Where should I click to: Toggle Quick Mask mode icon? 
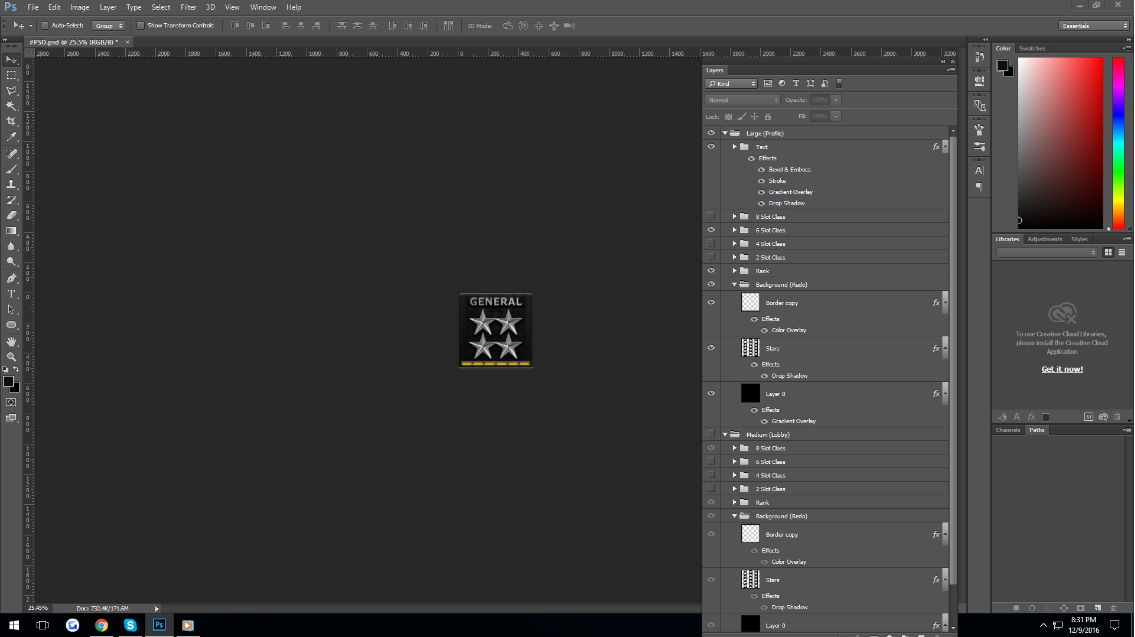11,402
